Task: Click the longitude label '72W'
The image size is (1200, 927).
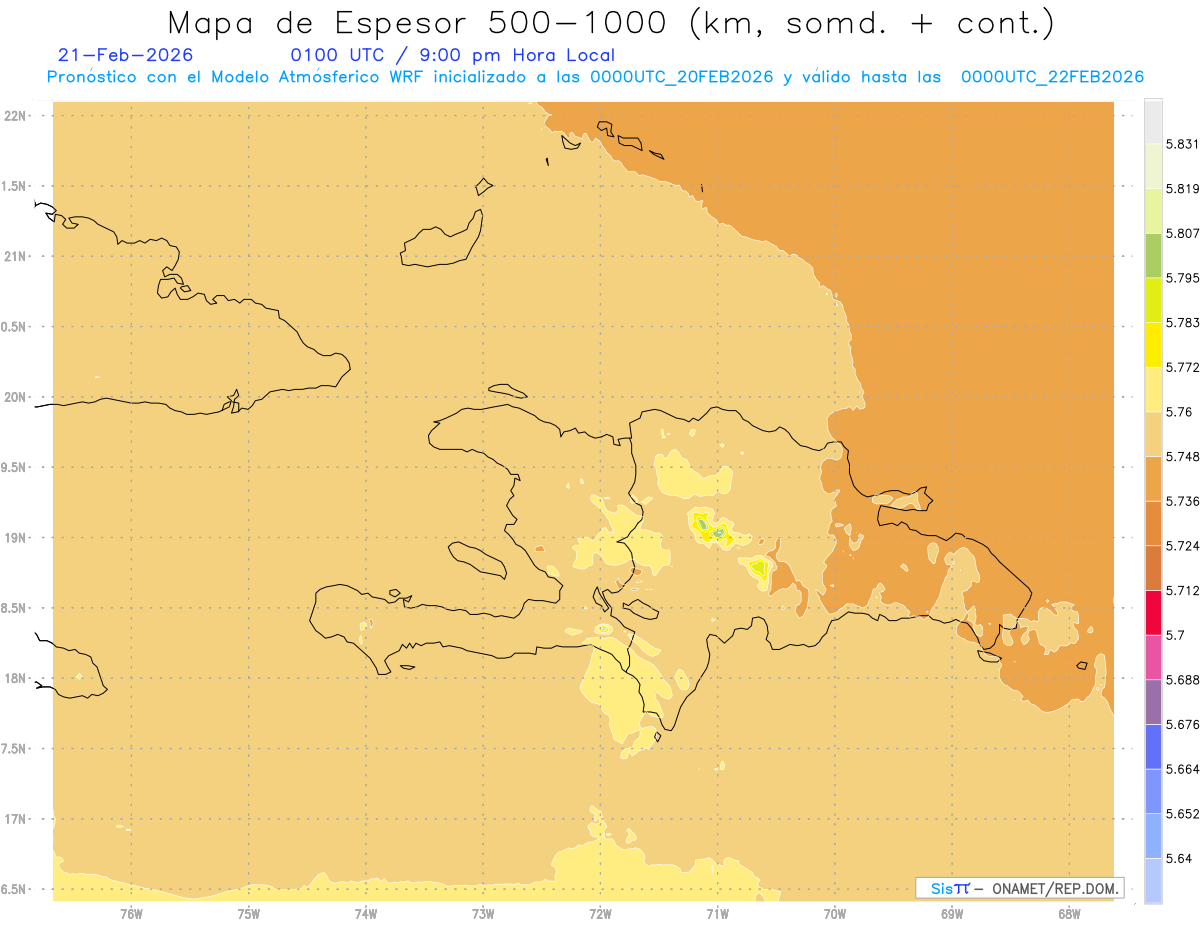Action: click(600, 914)
